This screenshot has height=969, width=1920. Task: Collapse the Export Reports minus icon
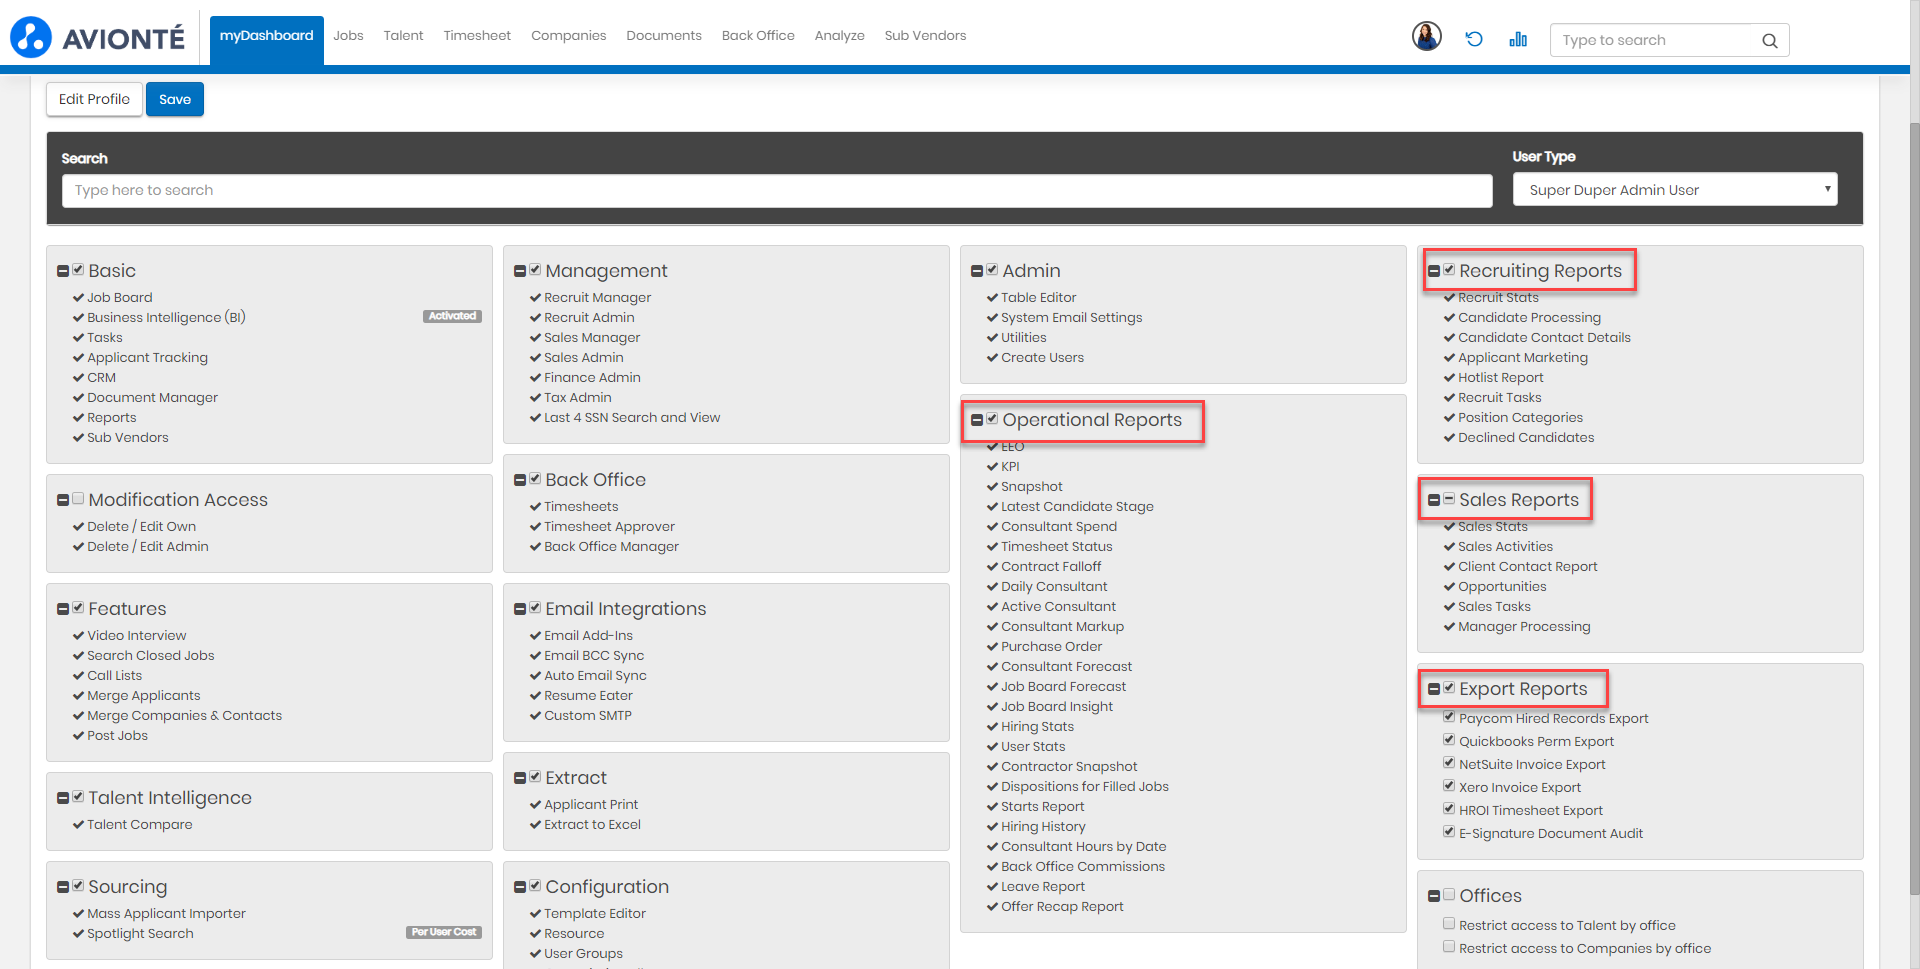click(1434, 689)
